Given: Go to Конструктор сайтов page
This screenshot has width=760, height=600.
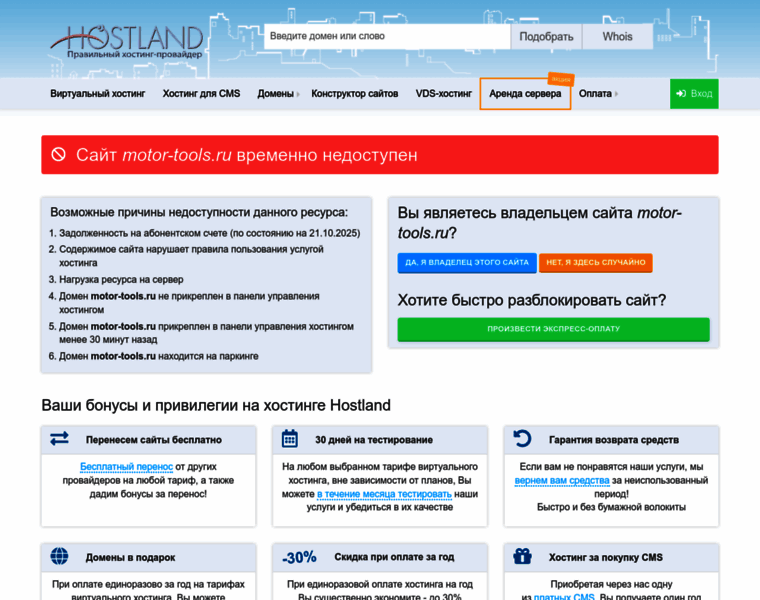Looking at the screenshot, I should pos(354,94).
